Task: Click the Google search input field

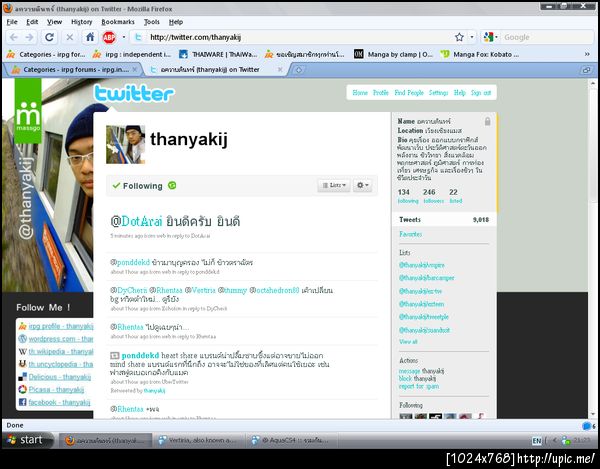Action: coord(546,37)
